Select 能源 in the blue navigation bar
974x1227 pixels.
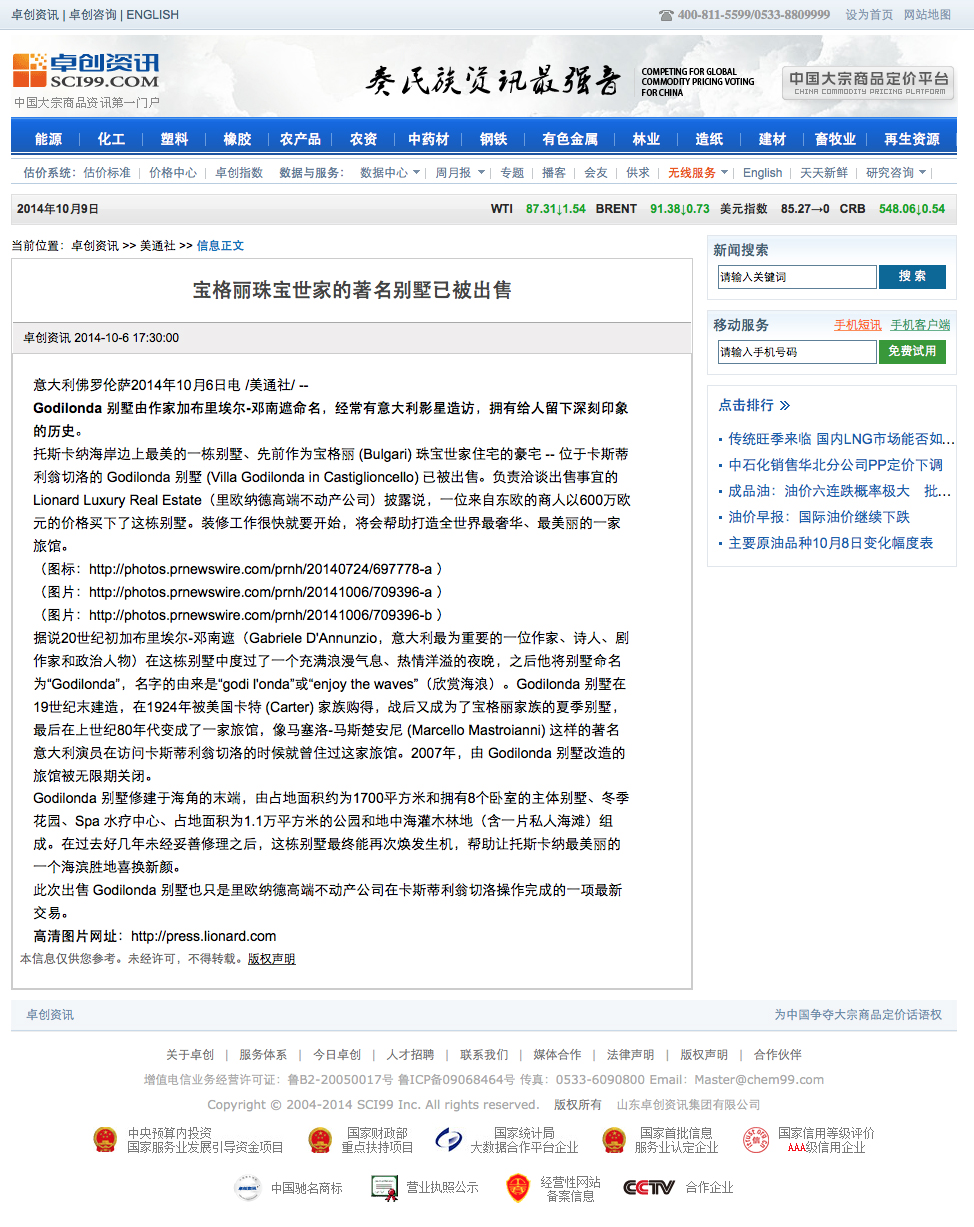pyautogui.click(x=48, y=139)
